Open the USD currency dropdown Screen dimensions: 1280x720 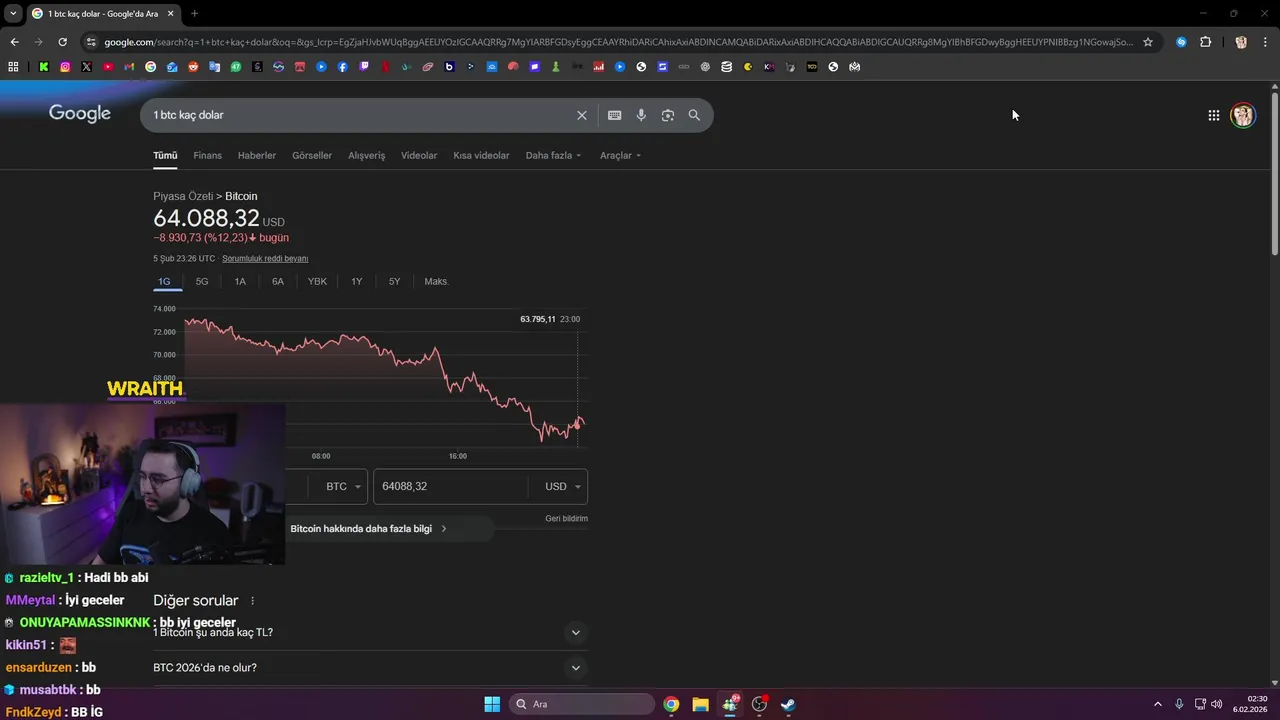(562, 486)
